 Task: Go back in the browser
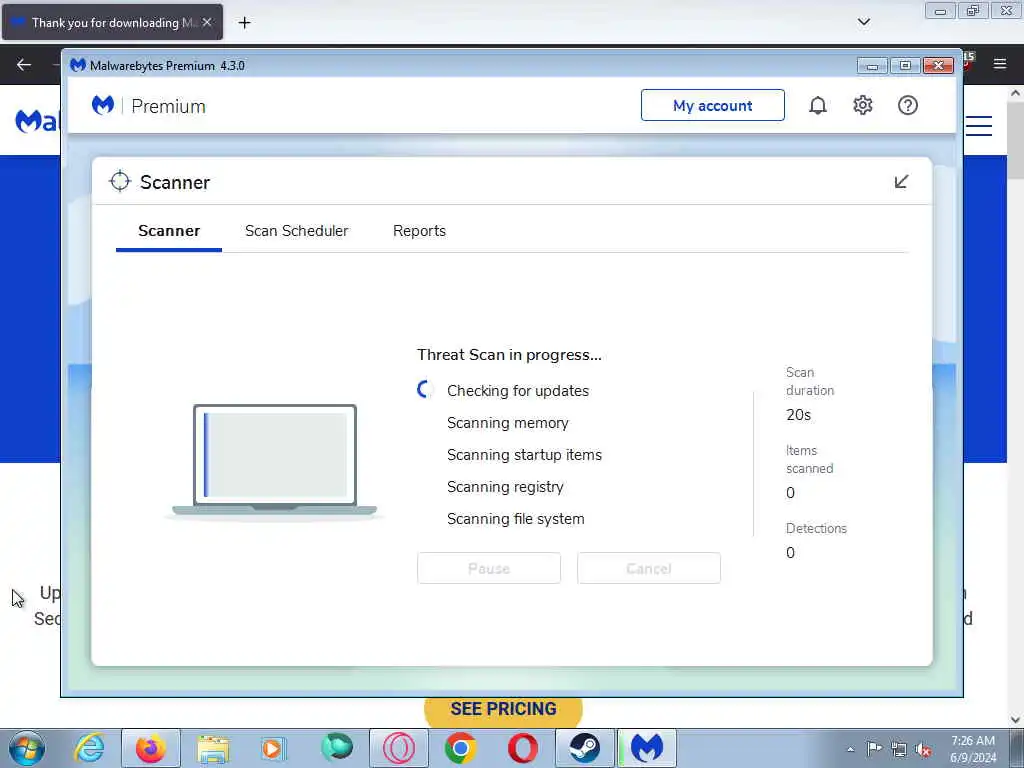point(24,64)
